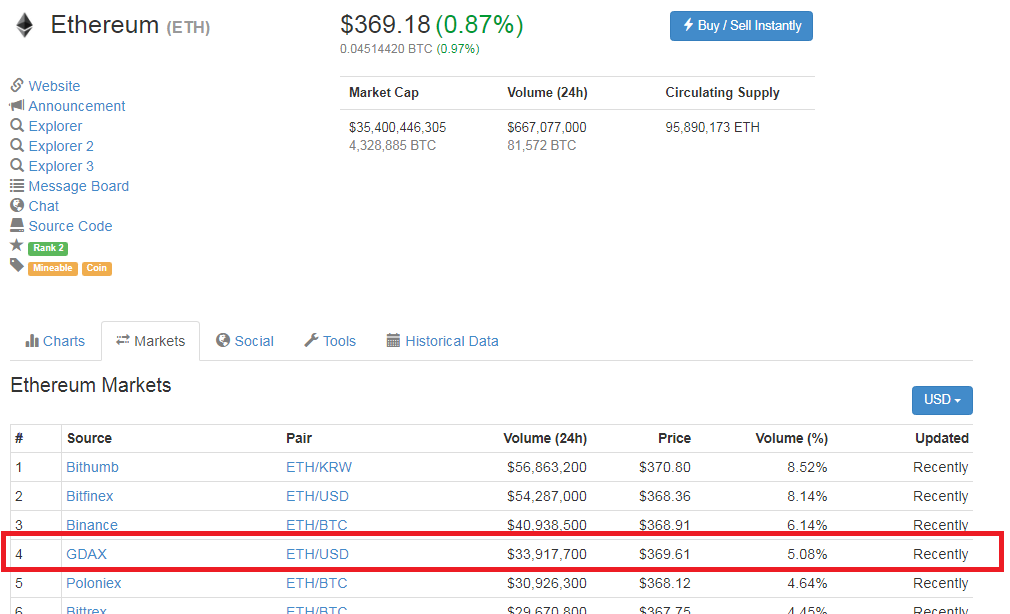
Task: Open GDAX's ETH/USD pair link
Action: 318,554
